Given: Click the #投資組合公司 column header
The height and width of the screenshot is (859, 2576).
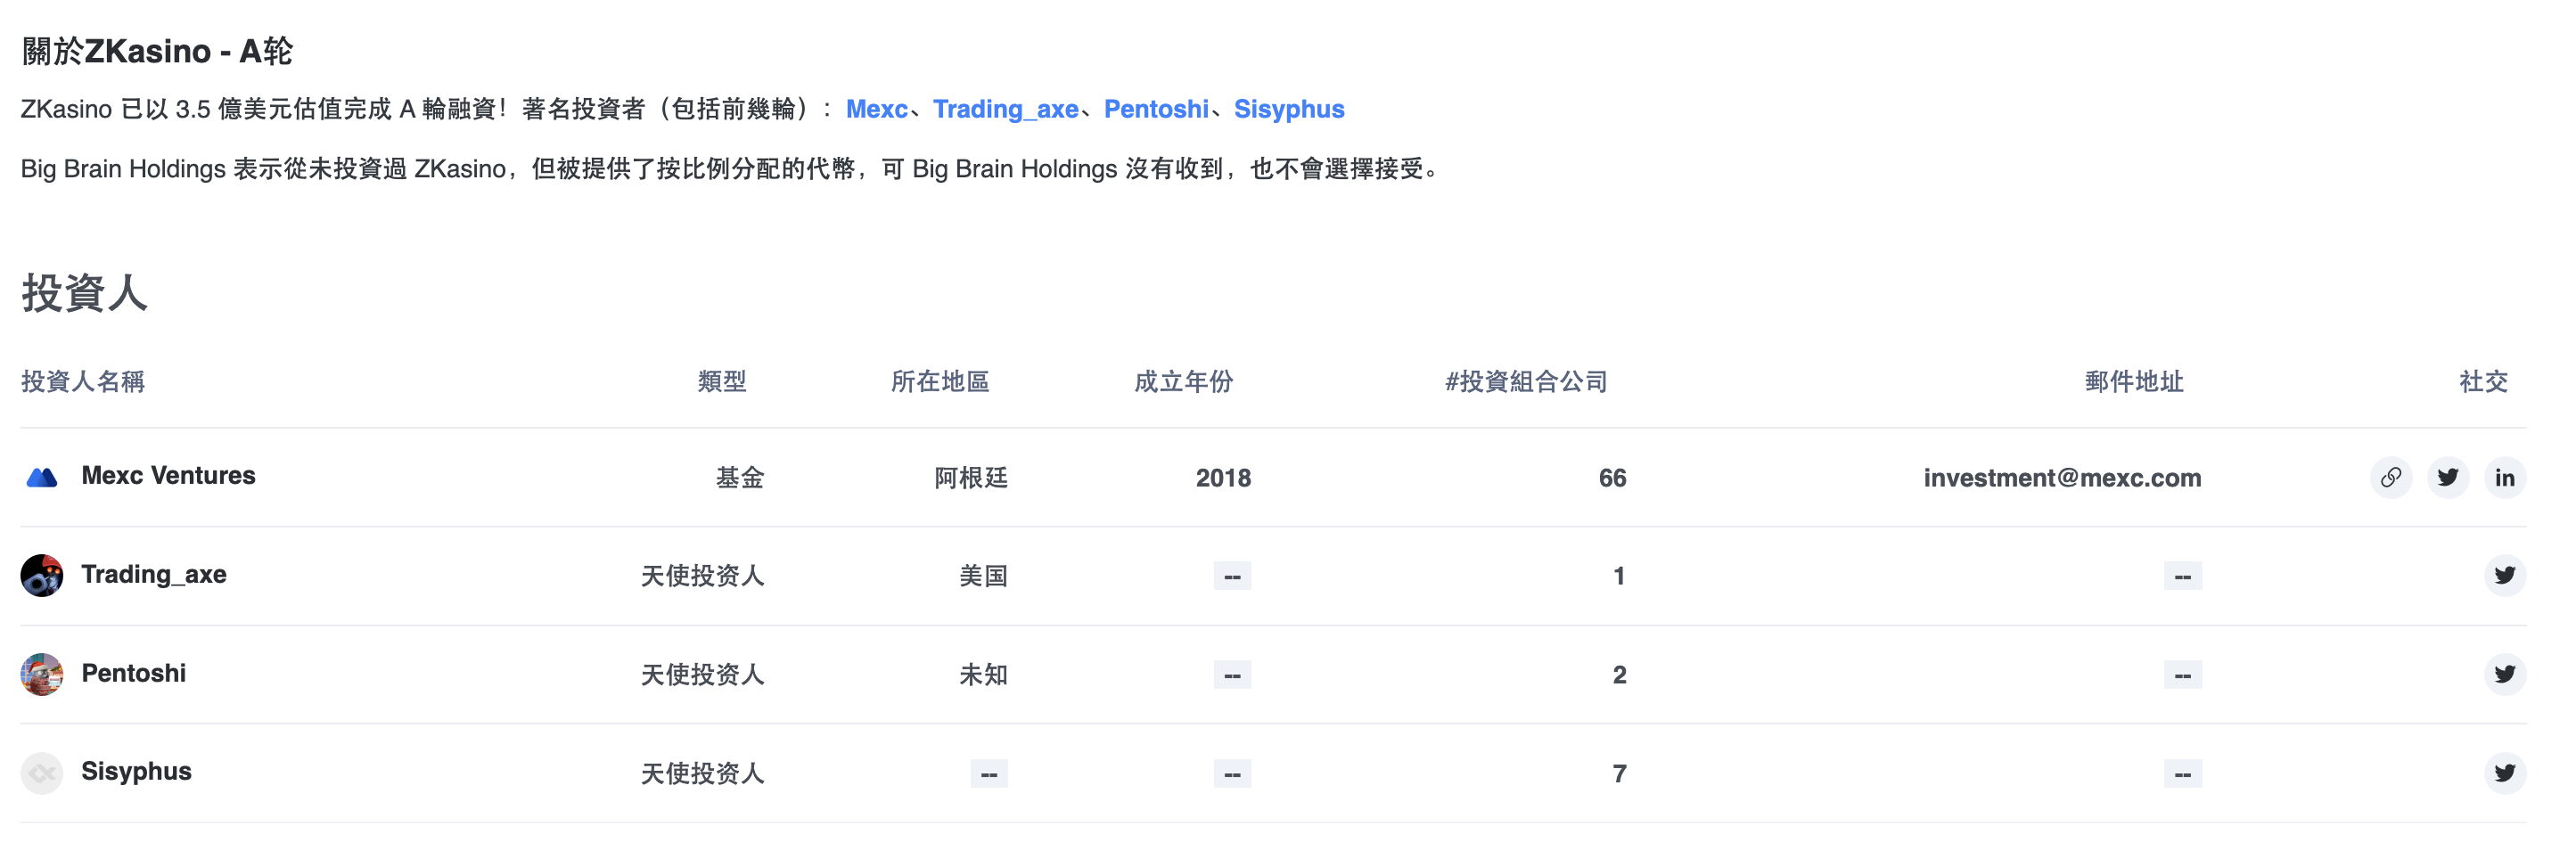Looking at the screenshot, I should [1526, 381].
